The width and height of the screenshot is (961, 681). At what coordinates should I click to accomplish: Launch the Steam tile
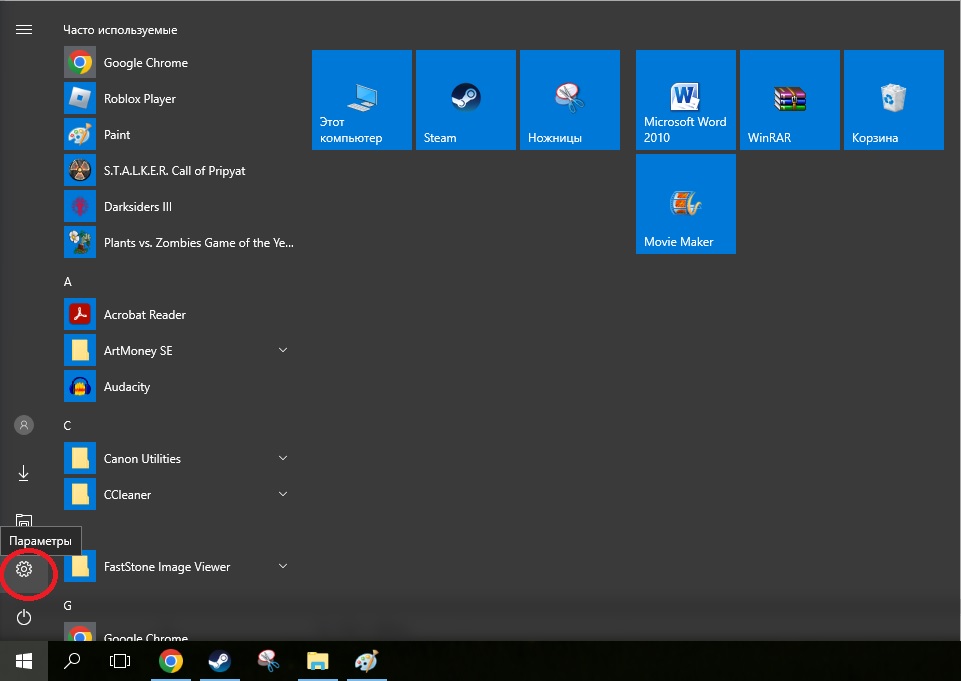466,100
